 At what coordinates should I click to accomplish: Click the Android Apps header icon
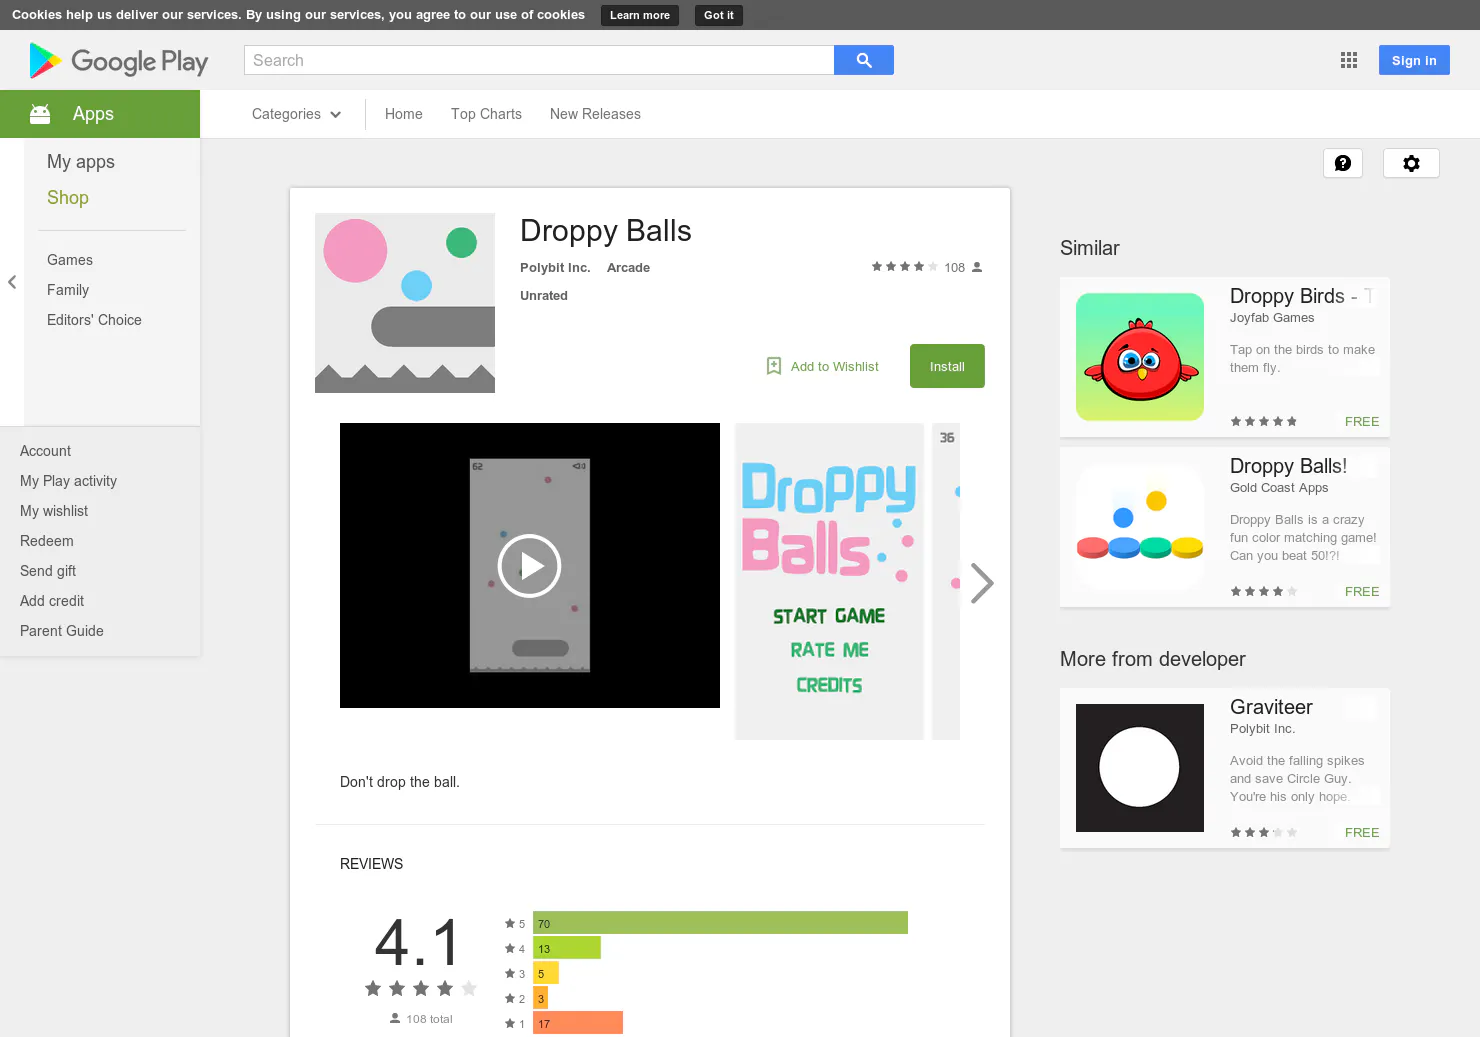[x=40, y=114]
